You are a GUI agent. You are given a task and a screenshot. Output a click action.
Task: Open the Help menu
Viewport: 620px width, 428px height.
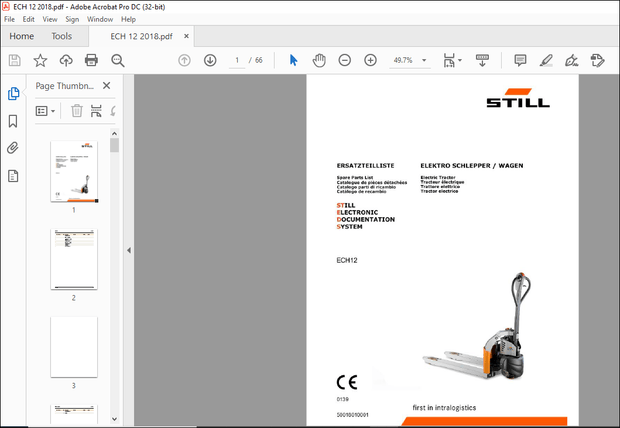128,19
